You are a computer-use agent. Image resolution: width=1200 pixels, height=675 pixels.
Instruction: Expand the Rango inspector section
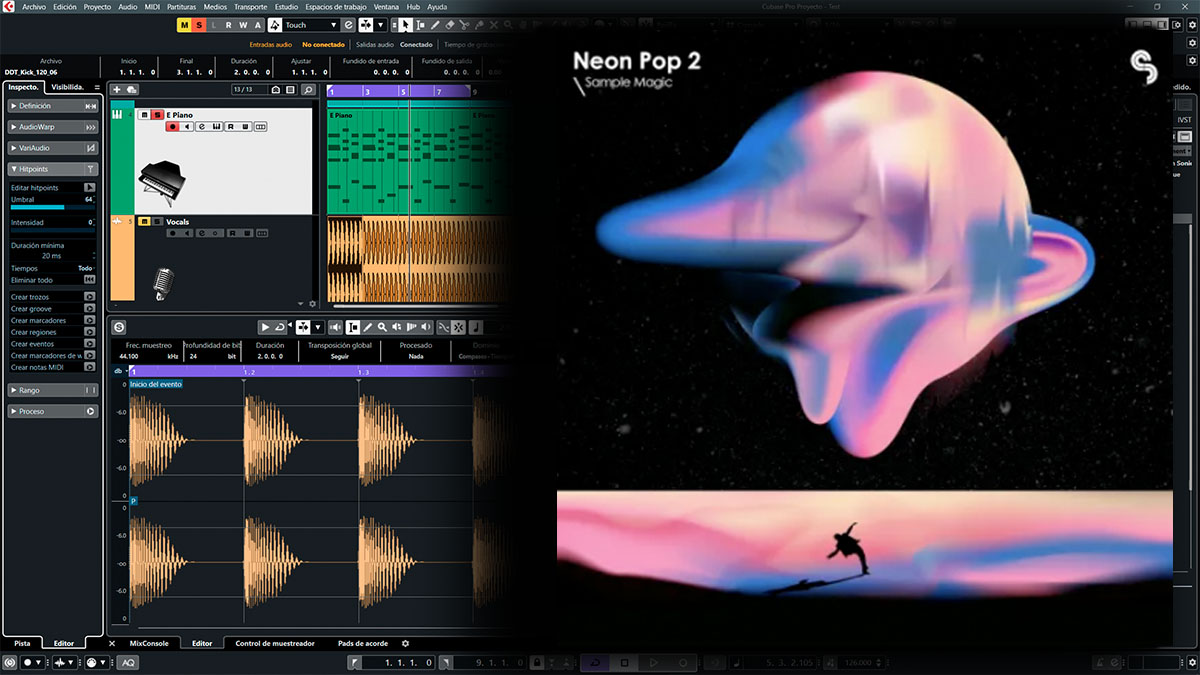pyautogui.click(x=54, y=390)
